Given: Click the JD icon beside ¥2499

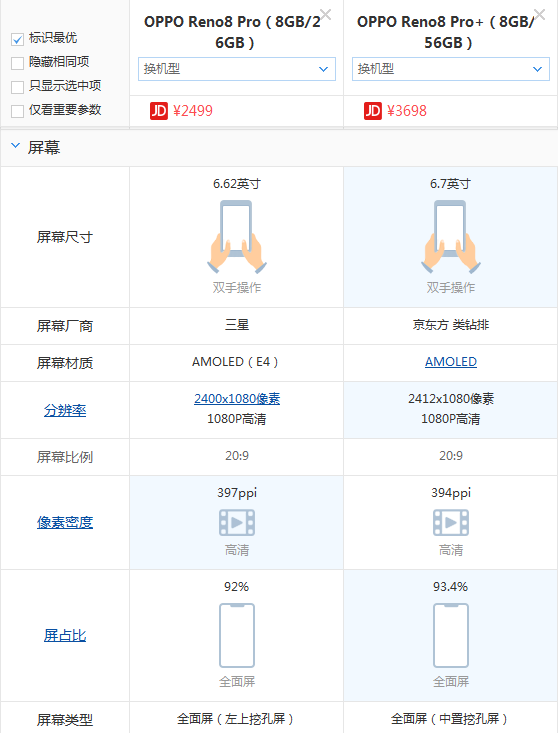Looking at the screenshot, I should [x=158, y=111].
